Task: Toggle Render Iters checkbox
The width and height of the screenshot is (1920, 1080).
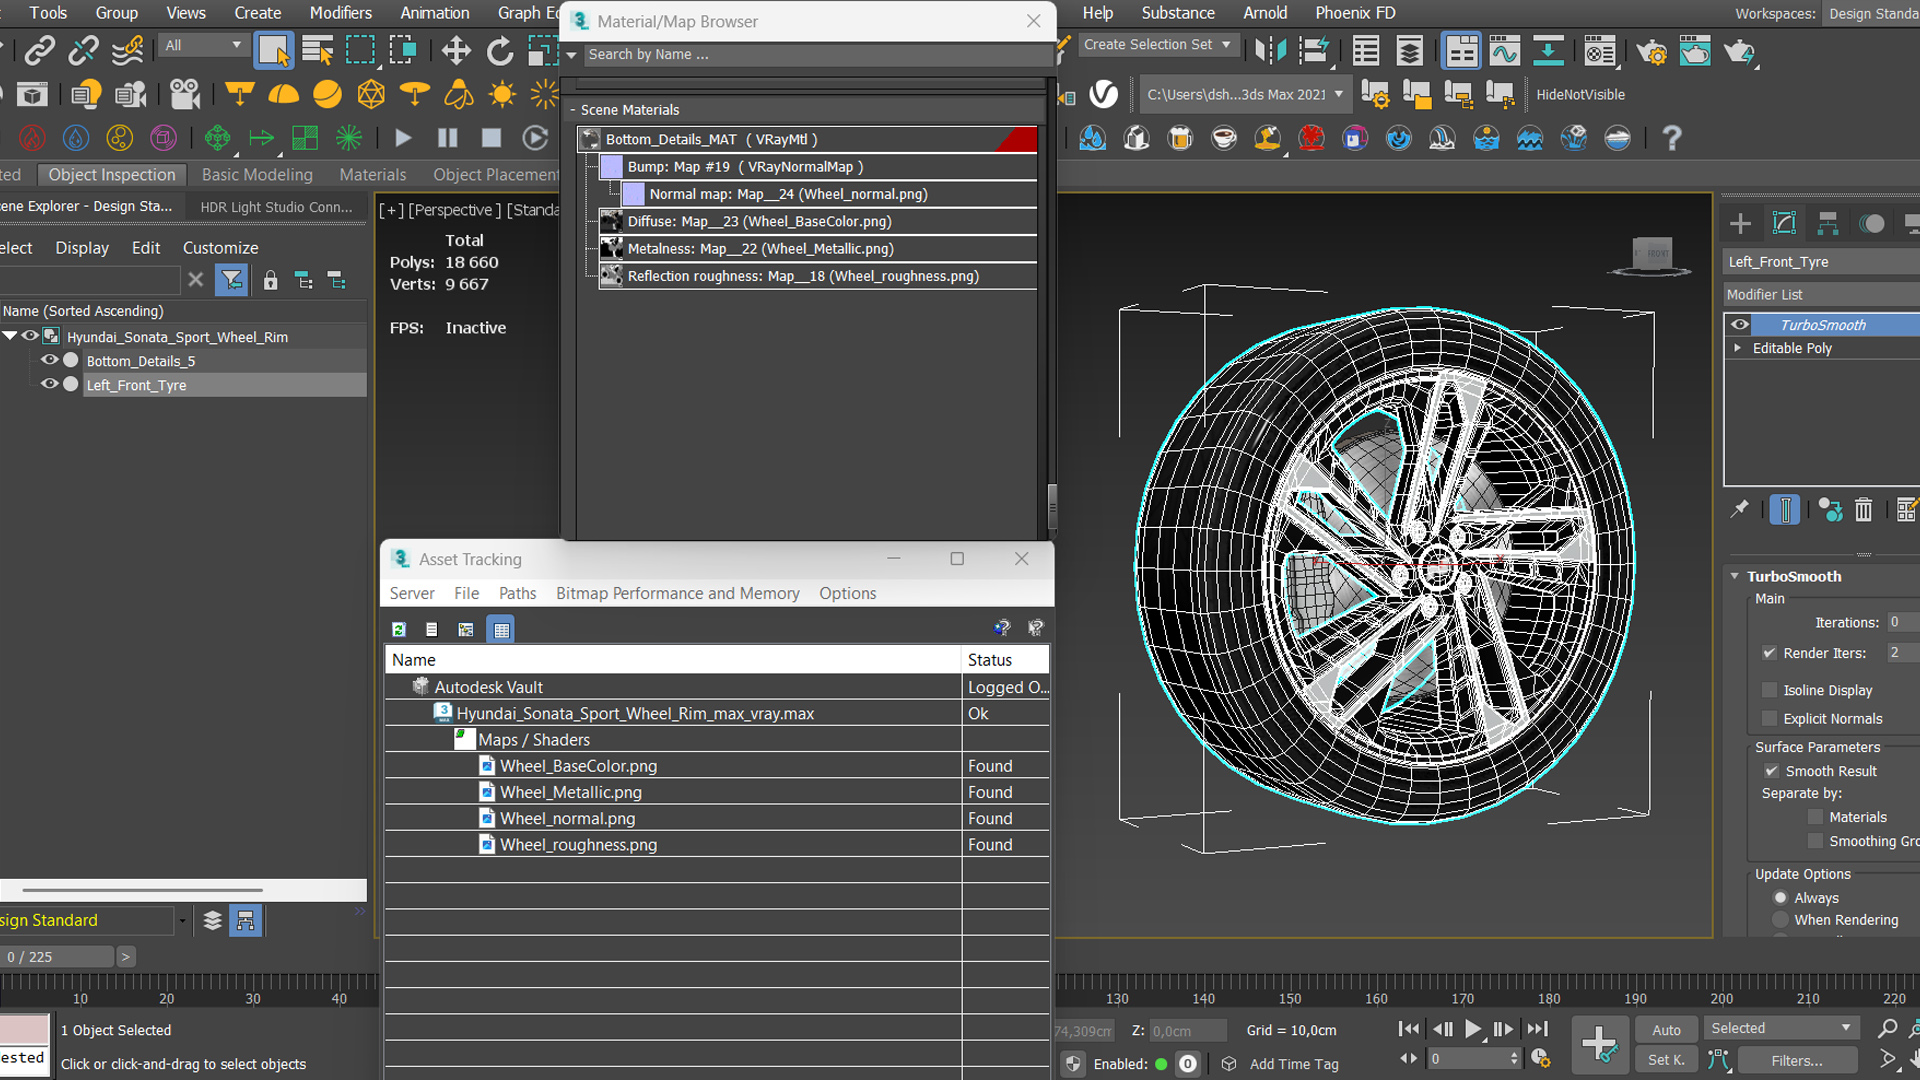Action: (x=1769, y=653)
